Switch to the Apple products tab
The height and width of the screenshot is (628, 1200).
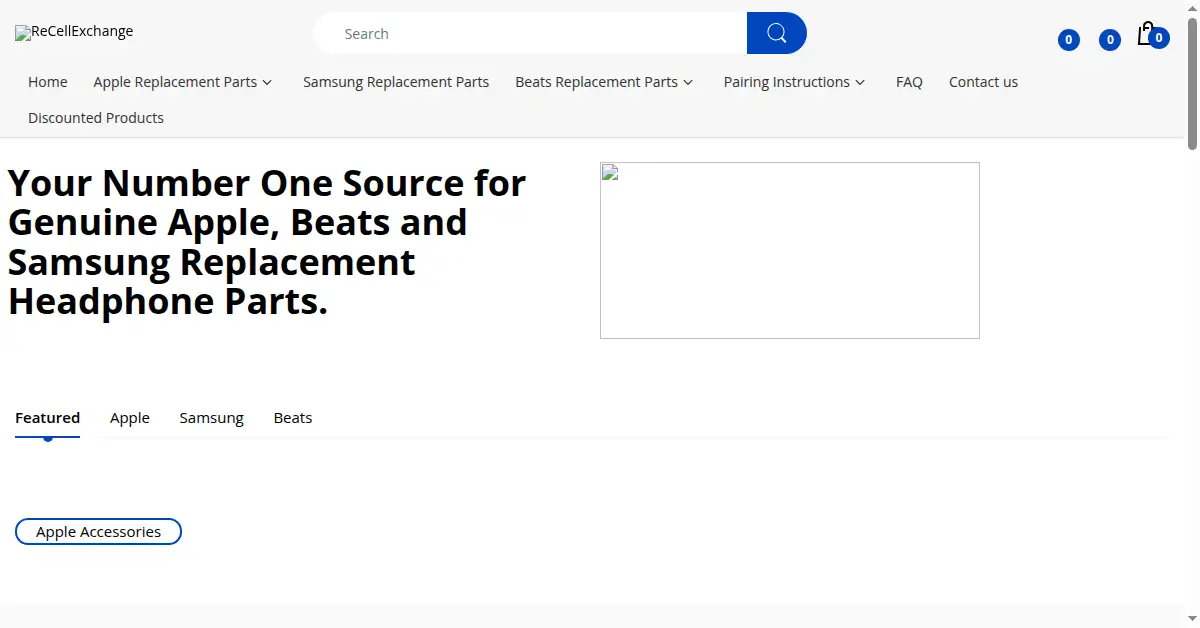tap(130, 418)
